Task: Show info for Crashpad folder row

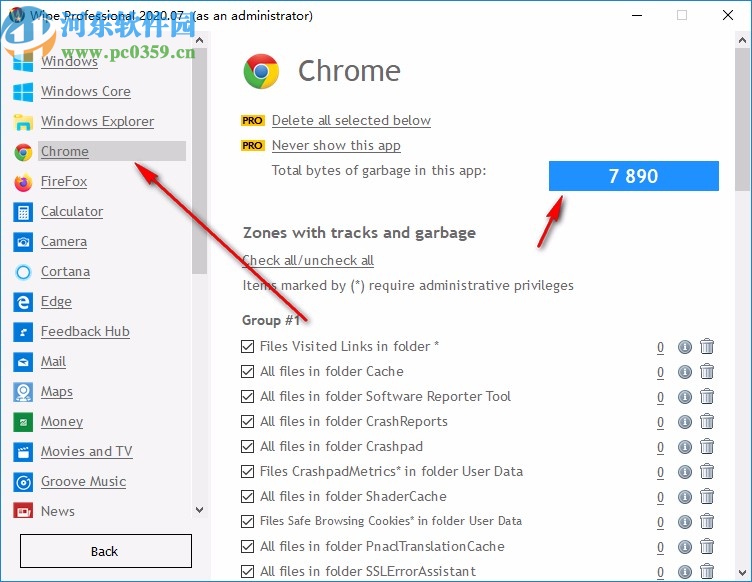Action: tap(685, 447)
